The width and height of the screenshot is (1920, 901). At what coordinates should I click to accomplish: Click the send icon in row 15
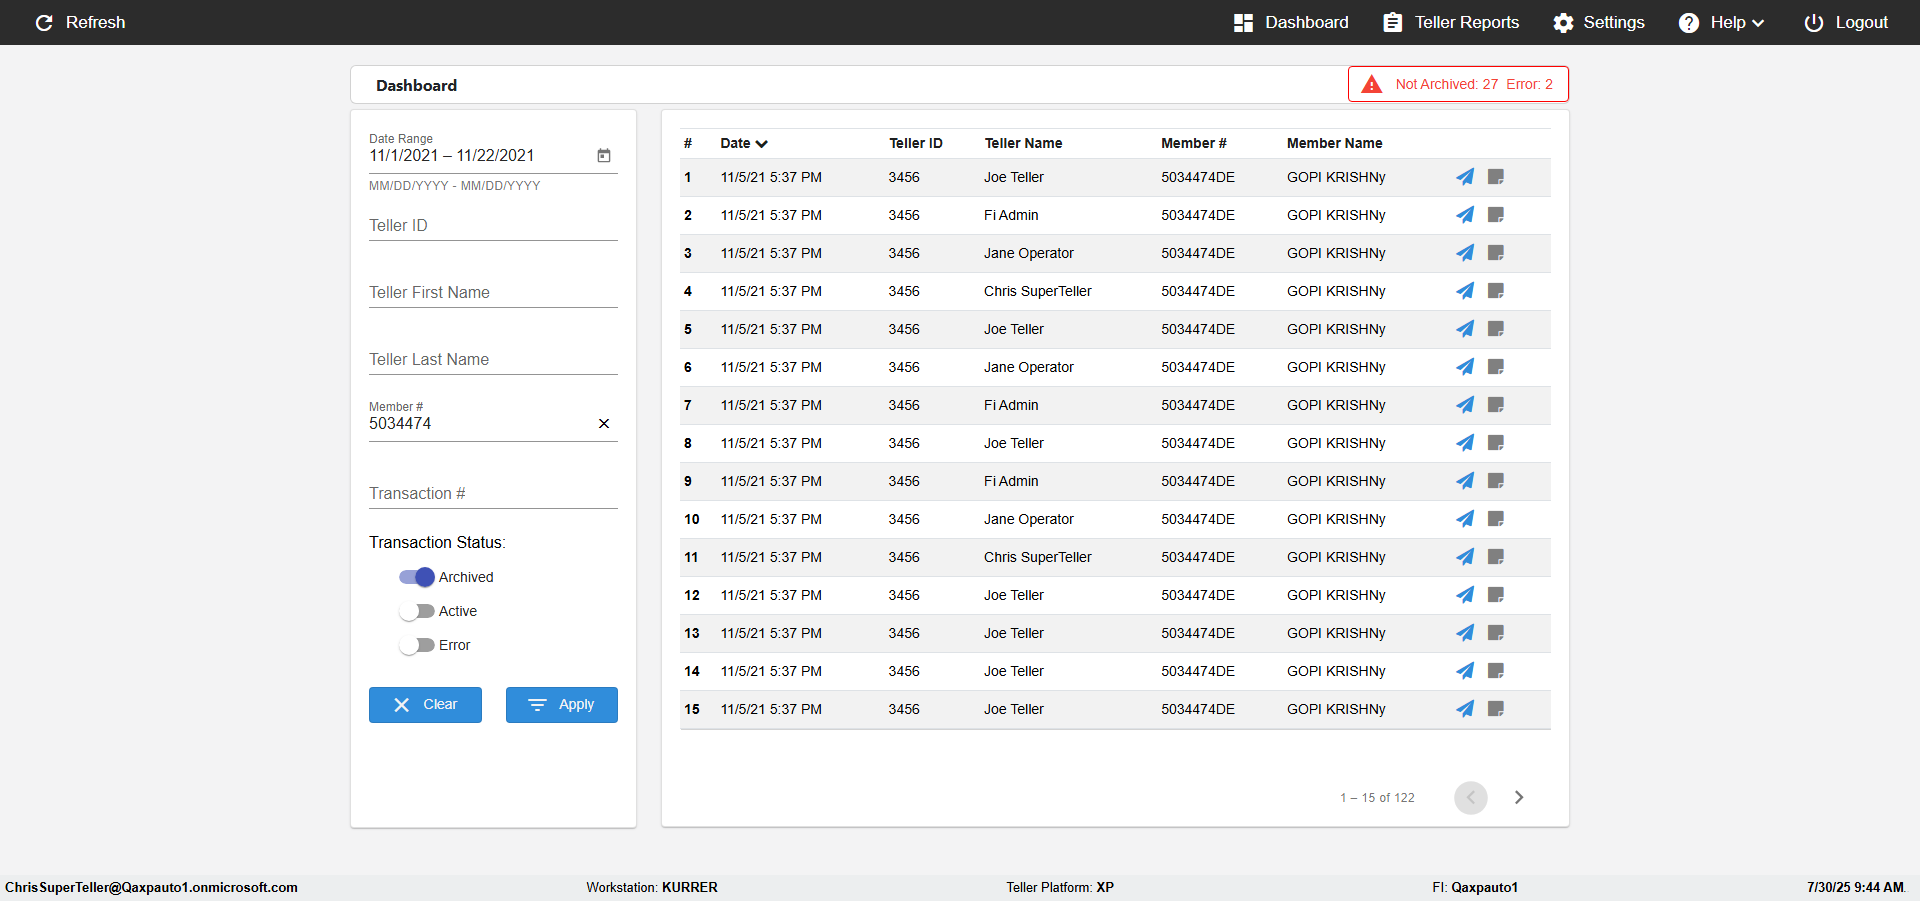coord(1465,709)
